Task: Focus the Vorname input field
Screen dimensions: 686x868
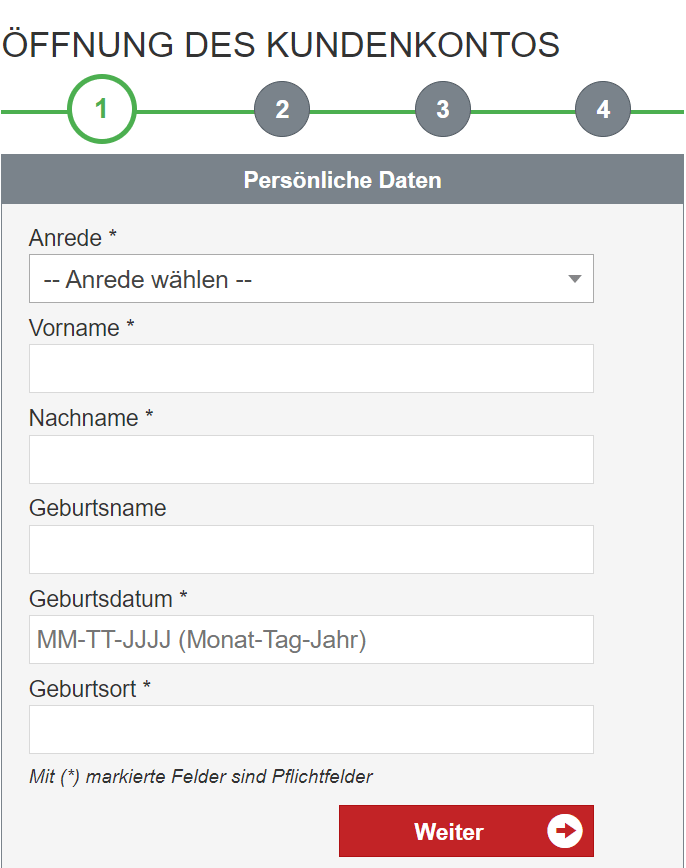Action: pos(311,369)
